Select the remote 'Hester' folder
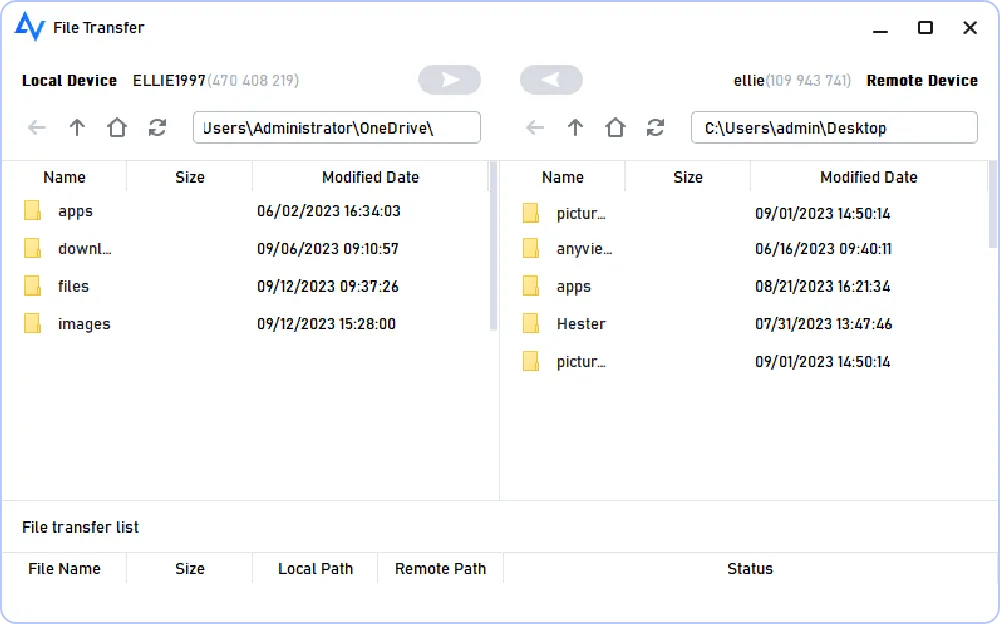This screenshot has width=1000, height=624. point(581,324)
